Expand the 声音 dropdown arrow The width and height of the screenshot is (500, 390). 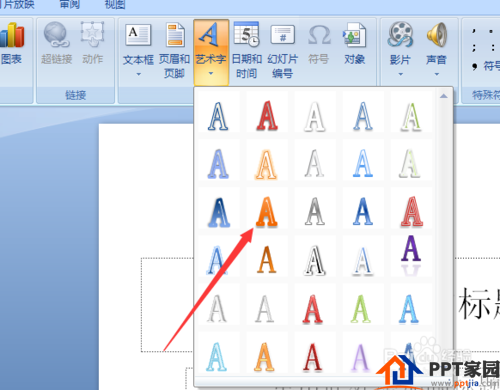click(x=436, y=74)
